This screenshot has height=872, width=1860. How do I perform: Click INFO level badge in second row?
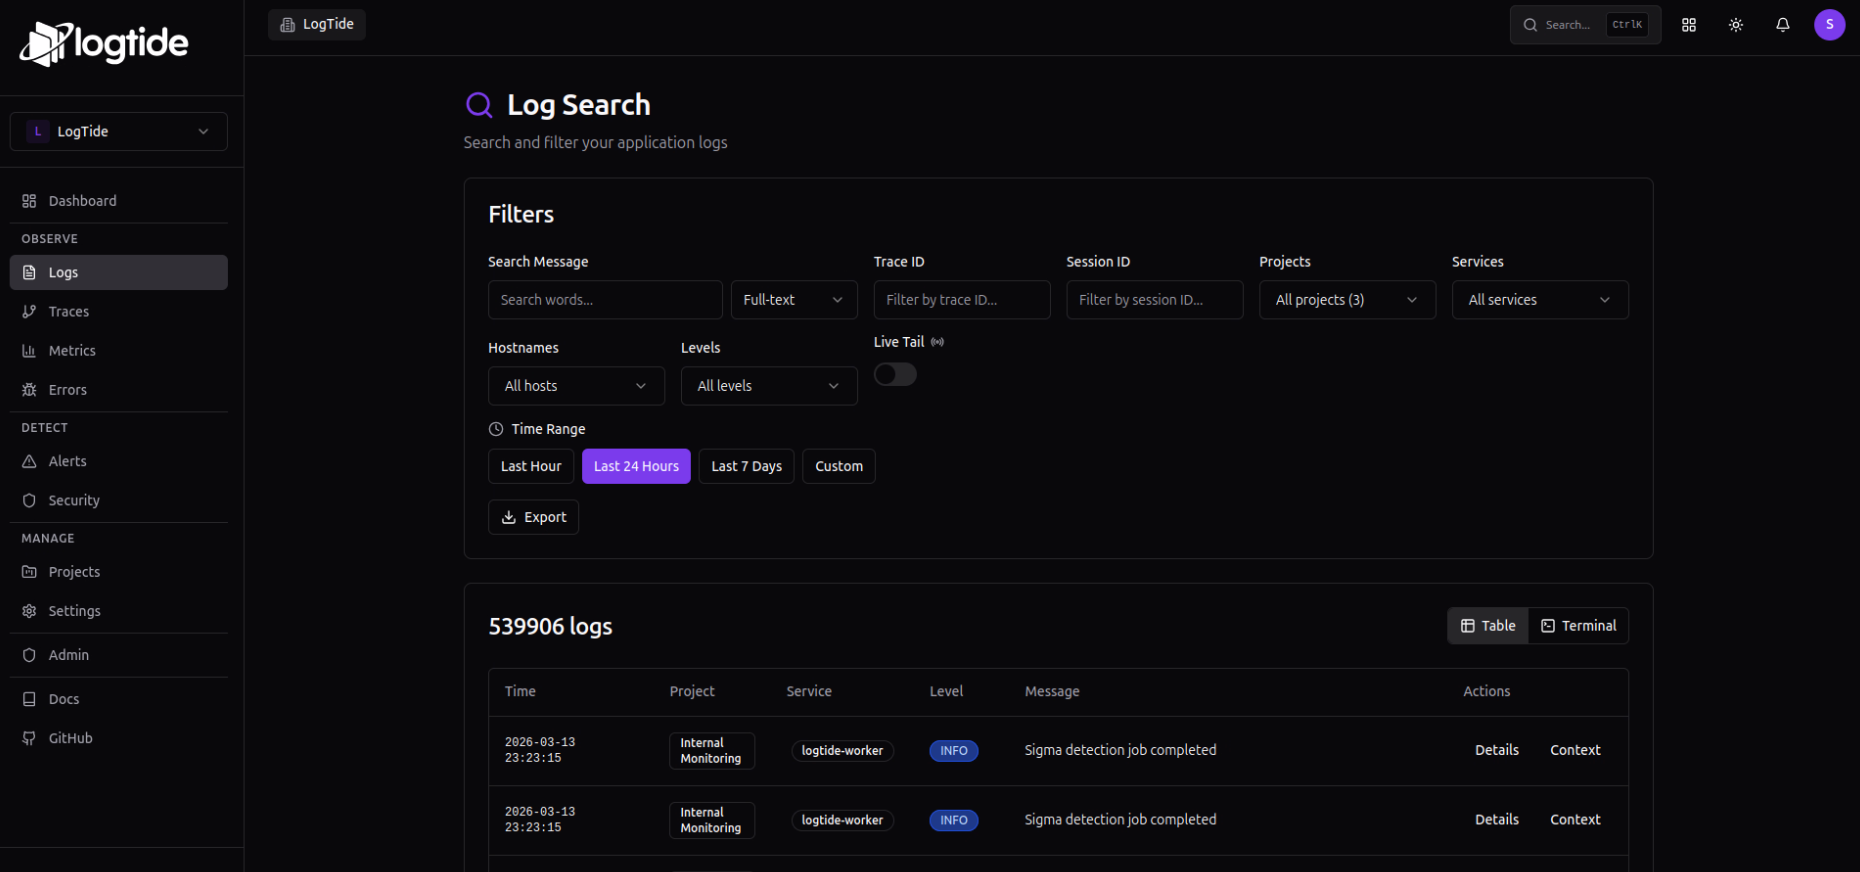[x=954, y=820]
